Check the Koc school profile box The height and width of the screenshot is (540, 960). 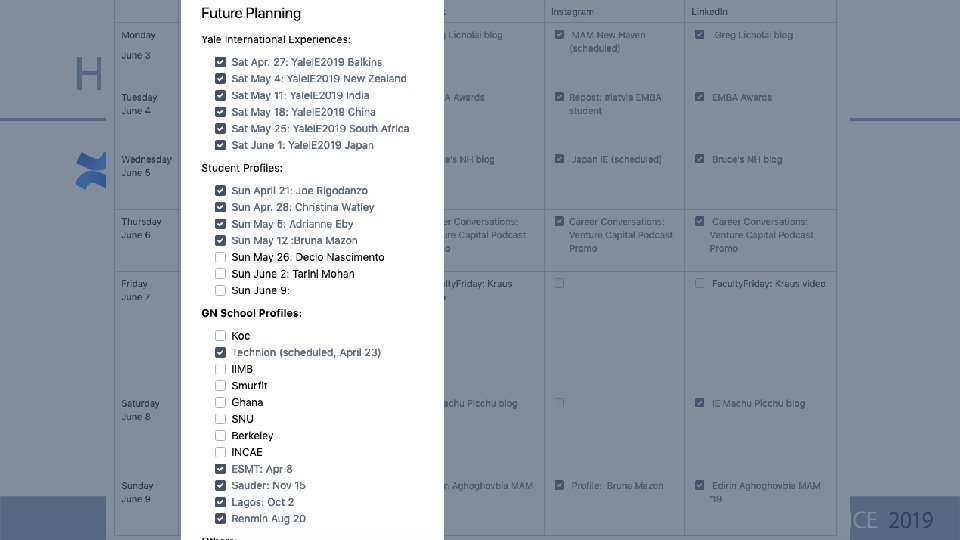220,336
